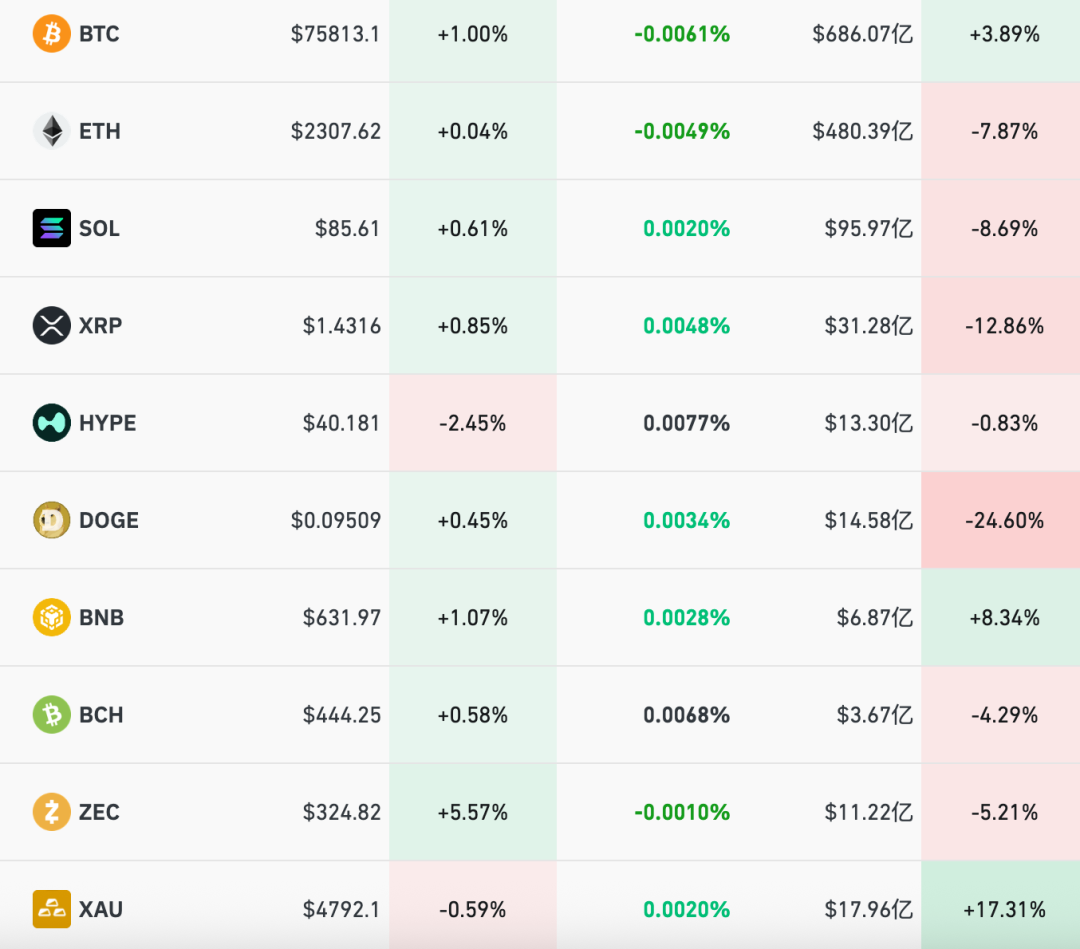The width and height of the screenshot is (1080, 949).
Task: Select the Bitcoin Cash logo icon
Action: 51,715
